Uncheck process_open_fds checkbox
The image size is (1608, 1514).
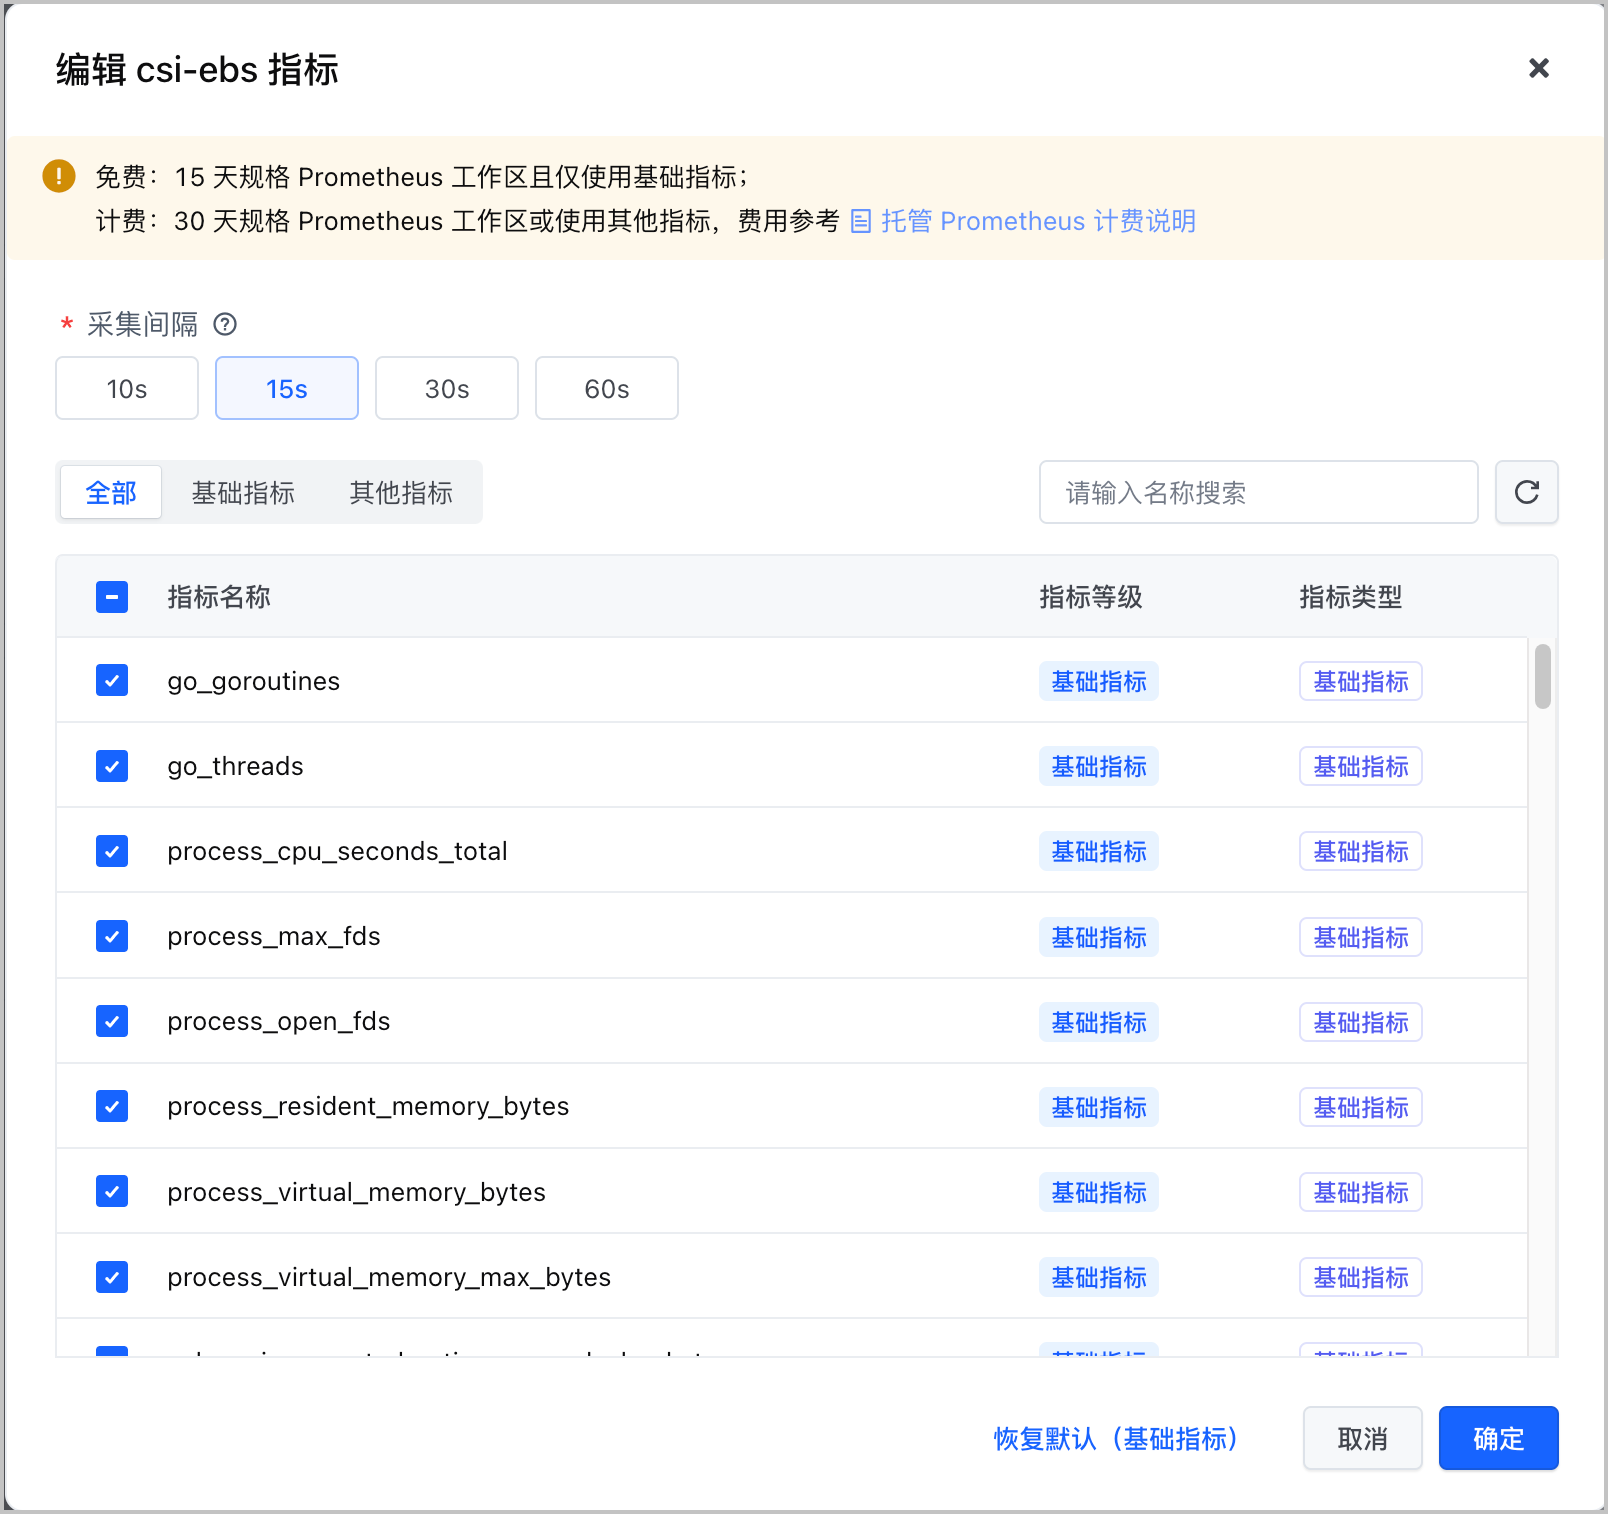pyautogui.click(x=112, y=1021)
